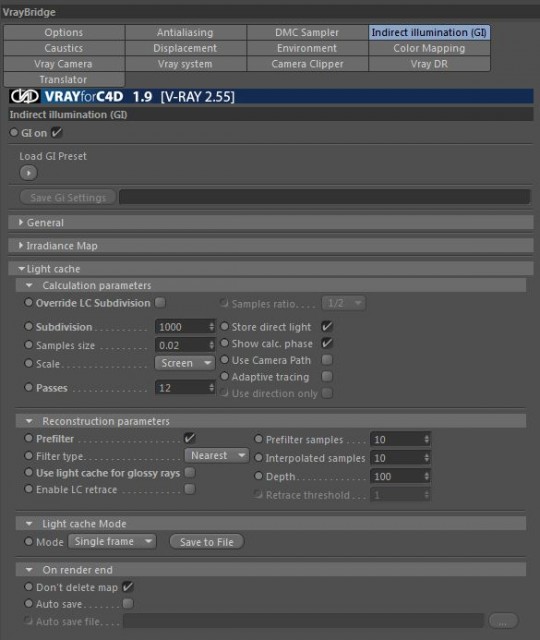Uncheck Store direct light

pyautogui.click(x=327, y=326)
